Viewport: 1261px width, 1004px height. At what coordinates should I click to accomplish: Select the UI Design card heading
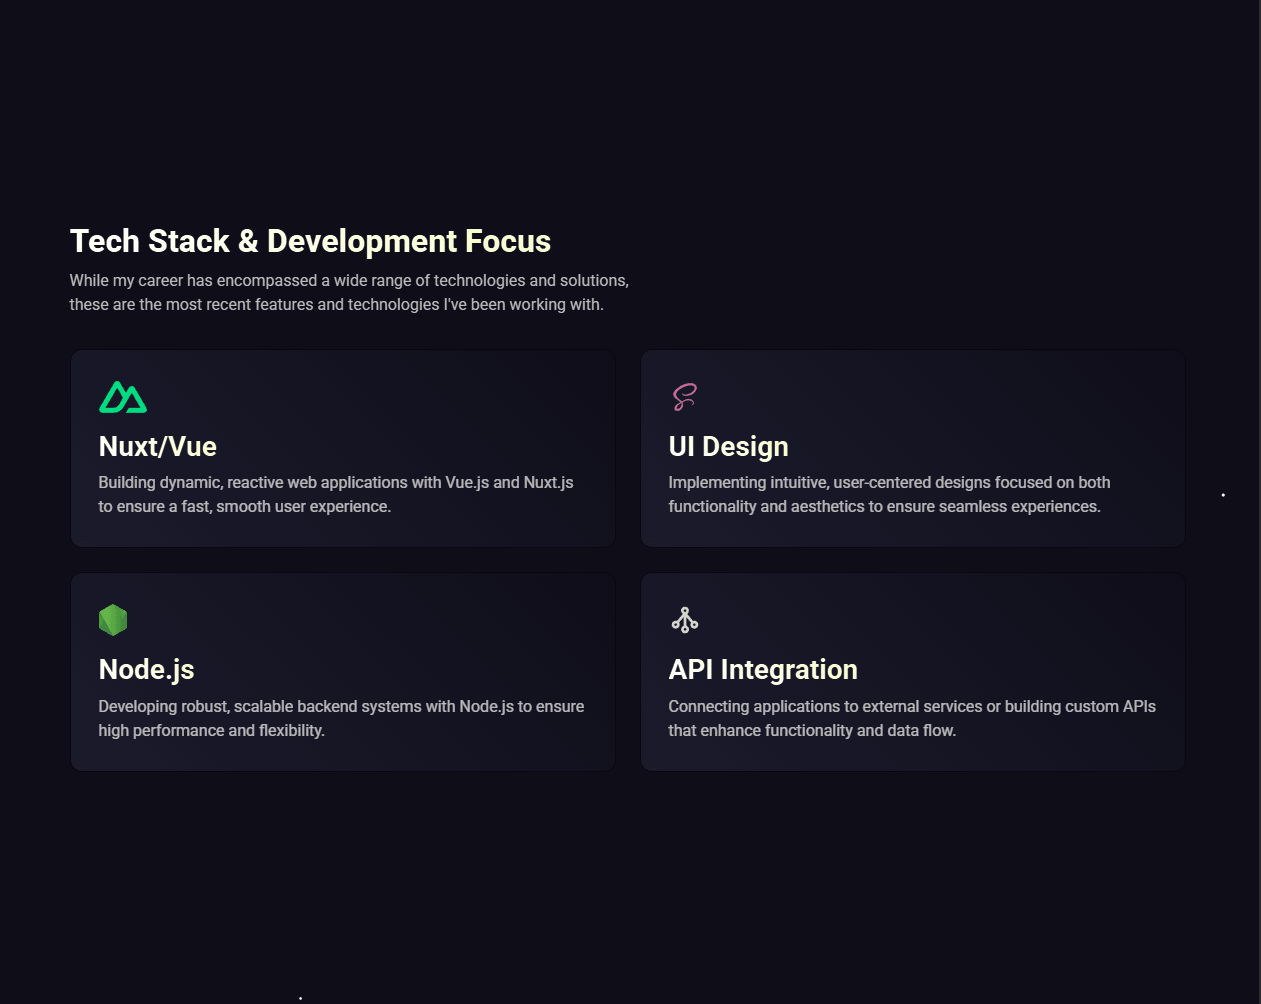(728, 446)
